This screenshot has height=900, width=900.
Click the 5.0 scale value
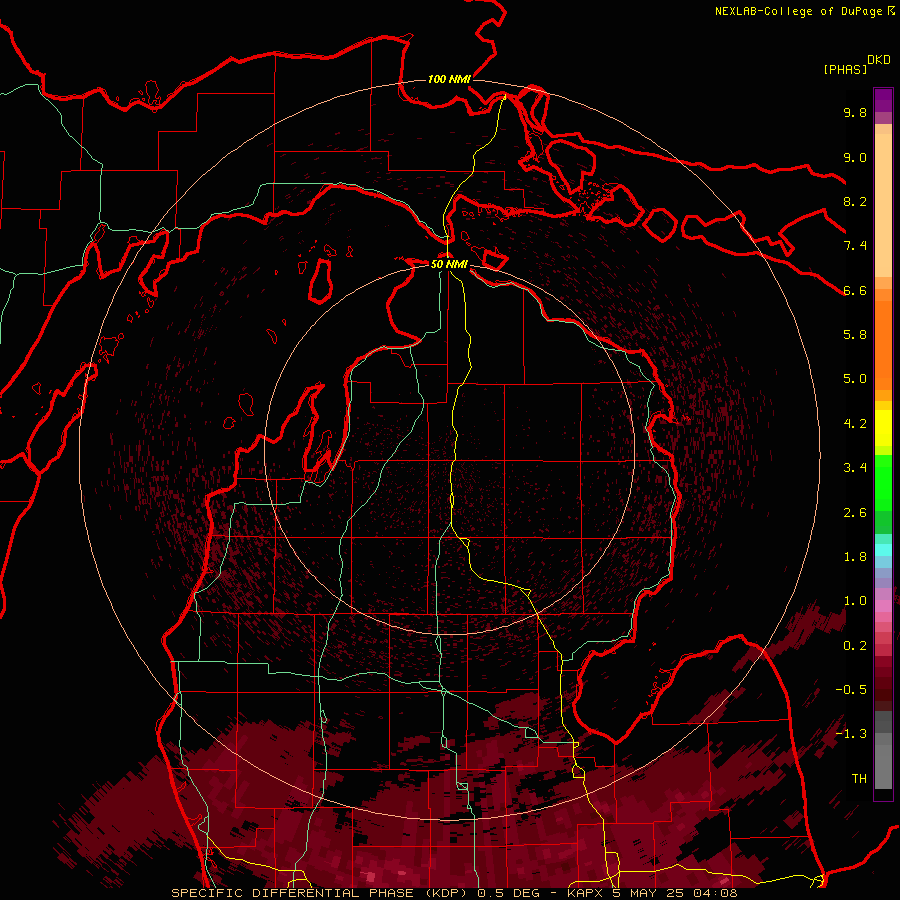[855, 379]
